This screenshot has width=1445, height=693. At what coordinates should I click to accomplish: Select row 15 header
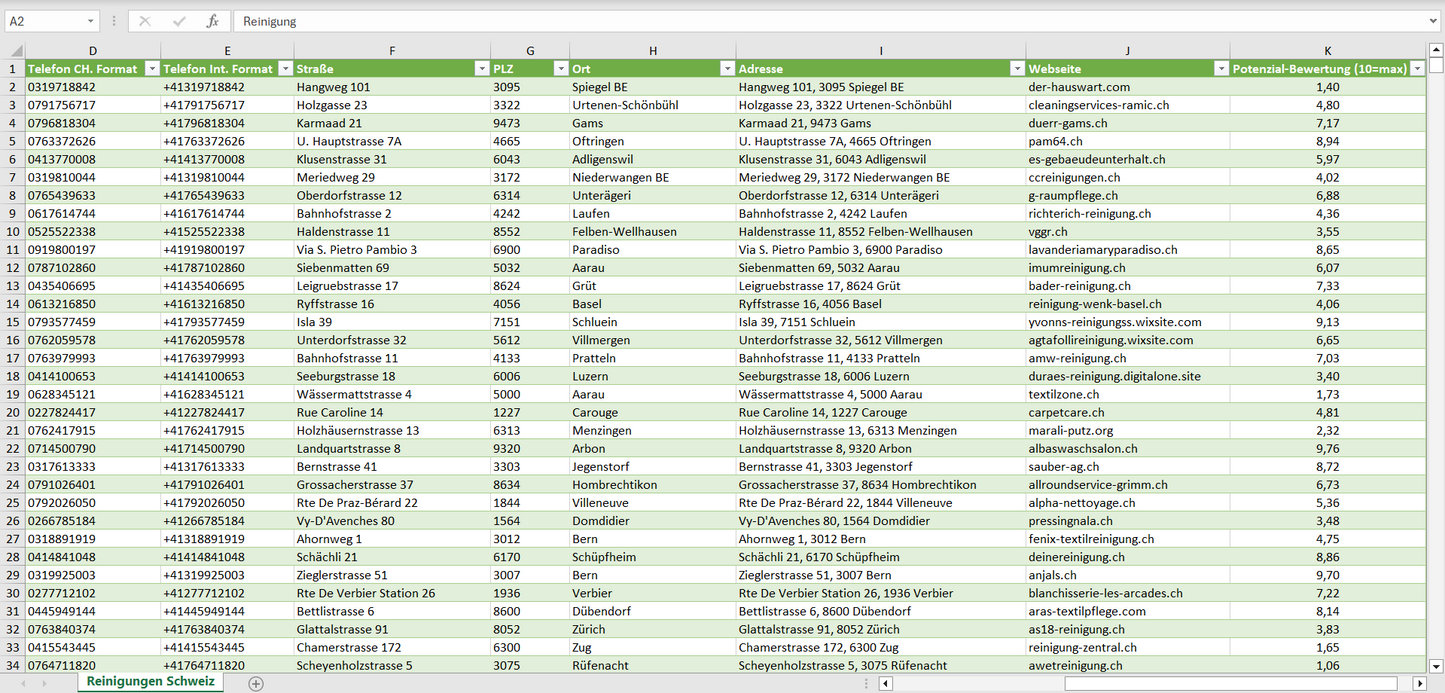point(12,322)
